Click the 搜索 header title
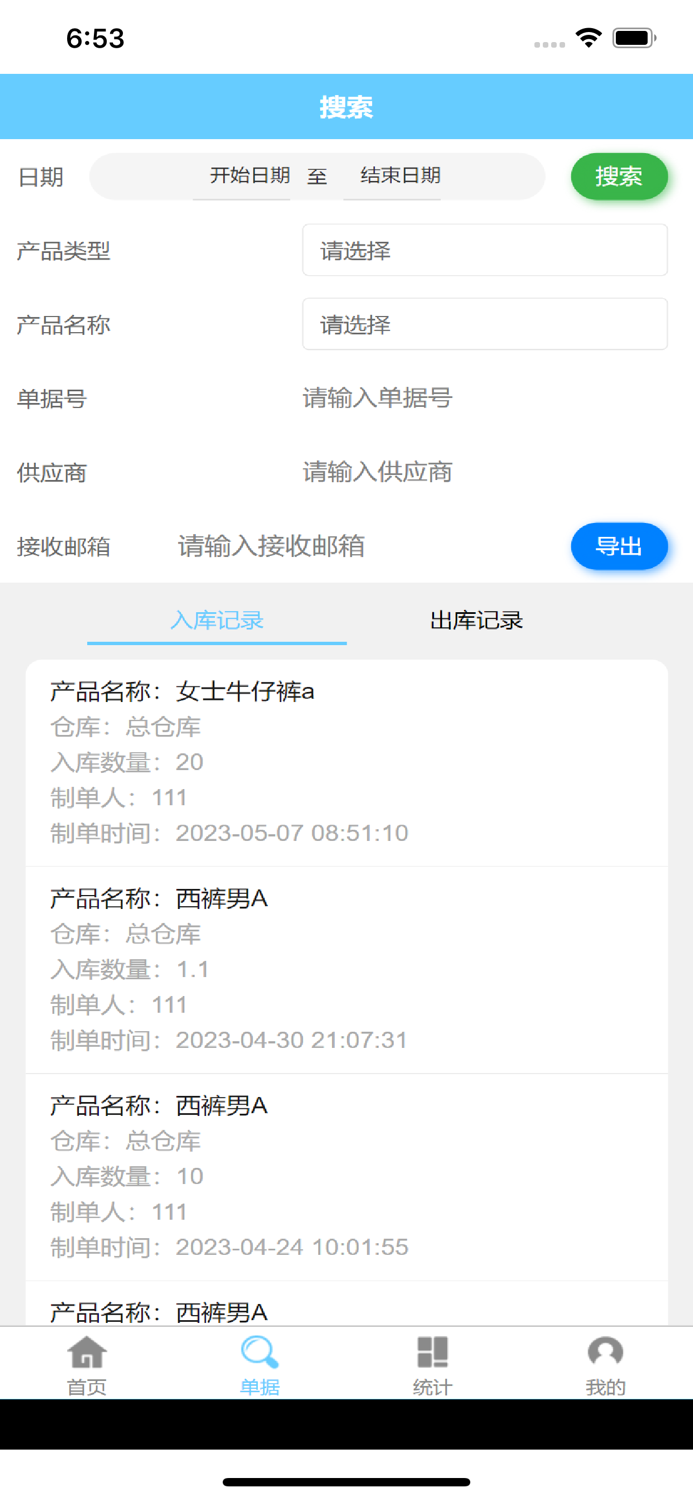 click(346, 107)
